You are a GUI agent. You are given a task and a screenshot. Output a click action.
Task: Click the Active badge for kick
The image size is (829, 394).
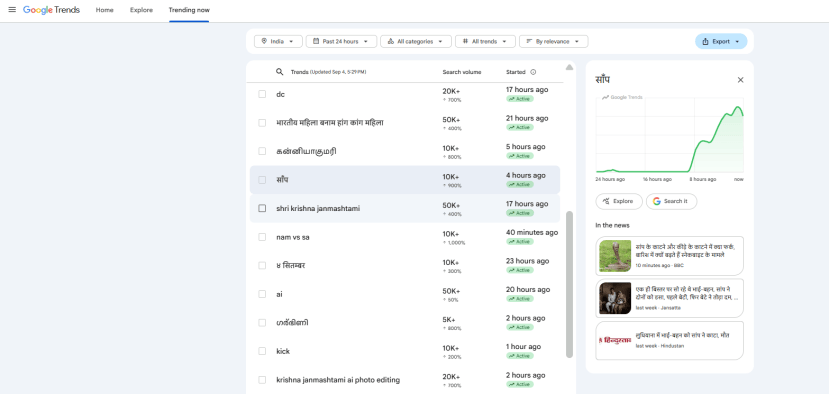click(x=520, y=356)
